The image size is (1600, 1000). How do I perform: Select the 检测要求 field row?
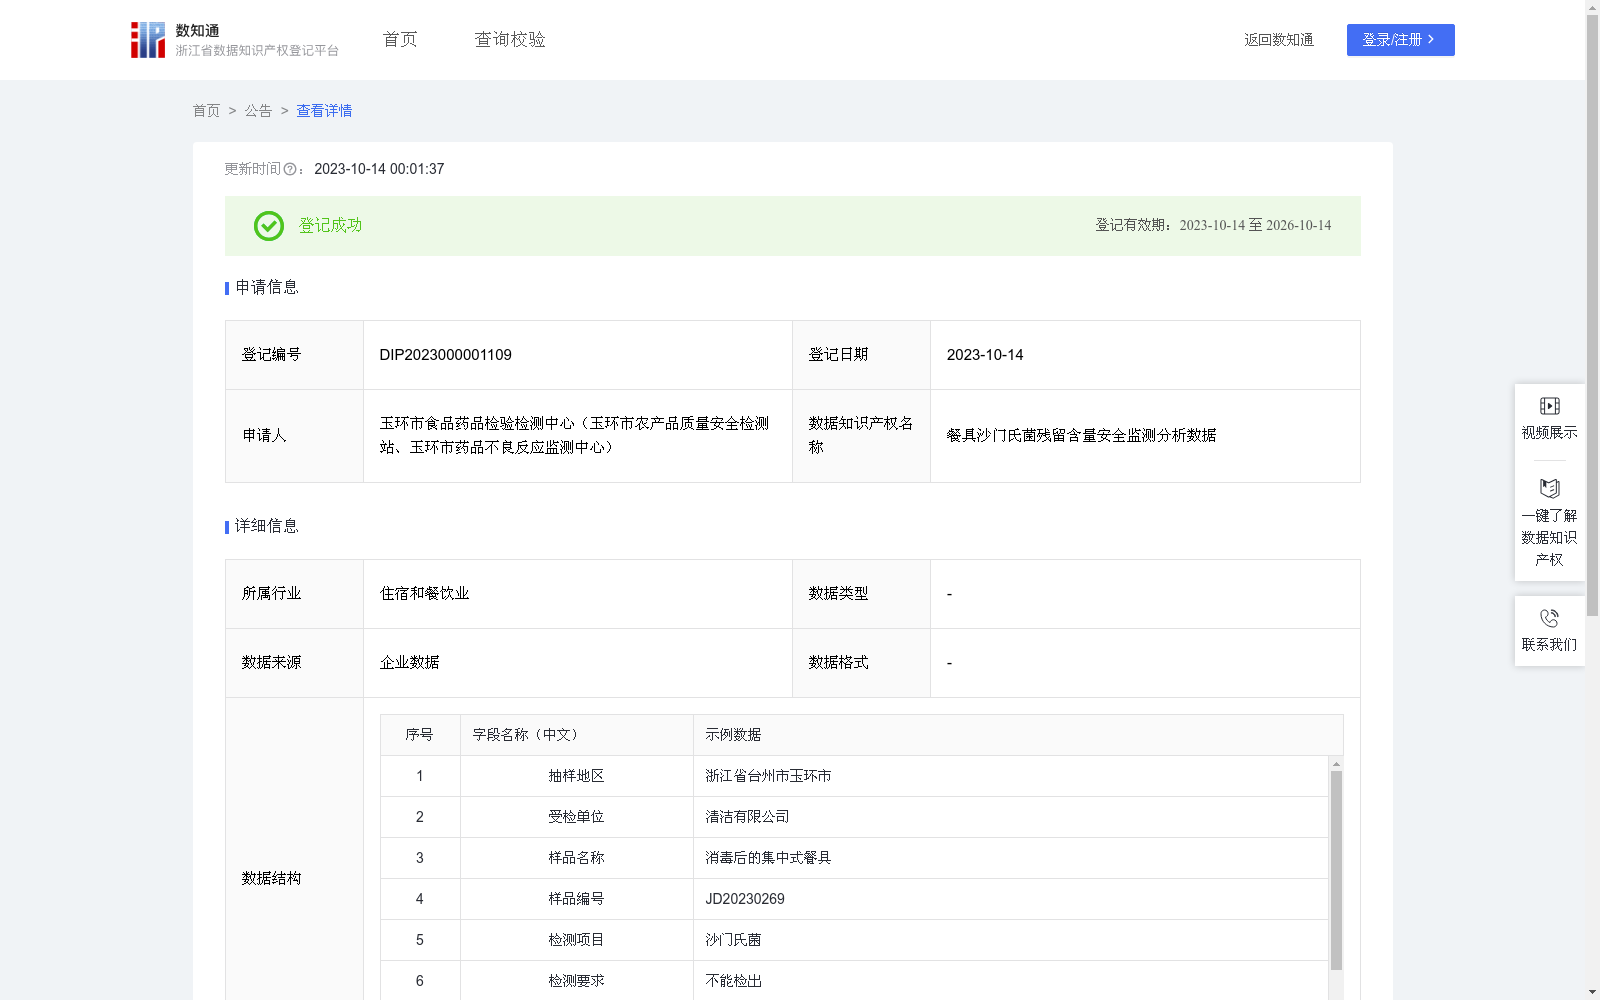click(854, 980)
